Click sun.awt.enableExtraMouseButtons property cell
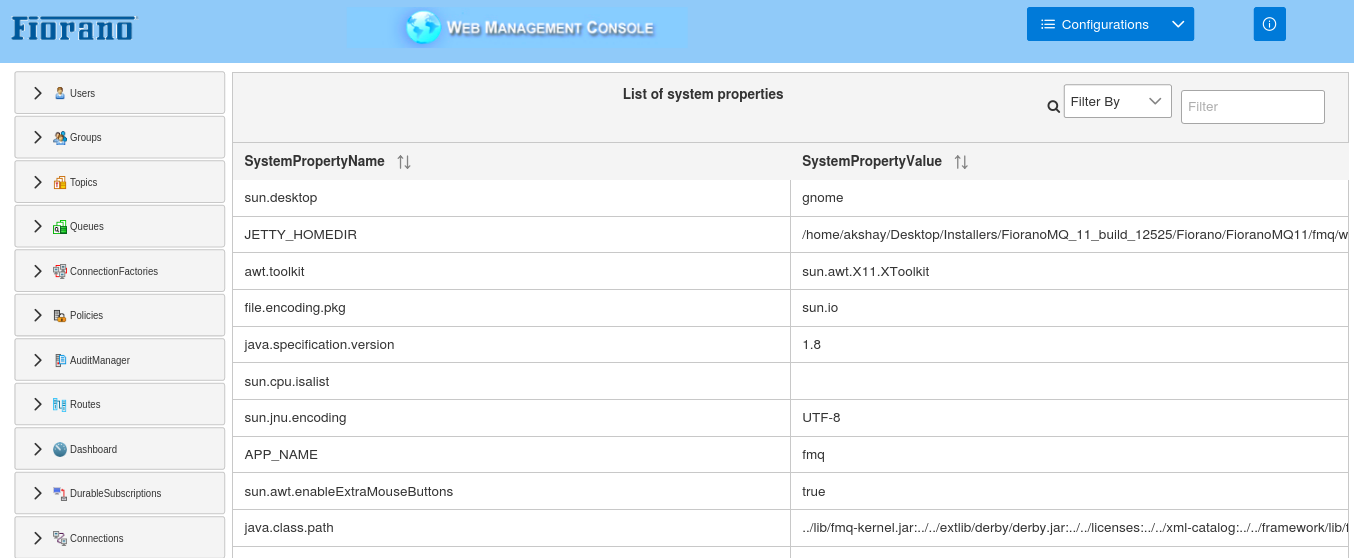 click(511, 491)
